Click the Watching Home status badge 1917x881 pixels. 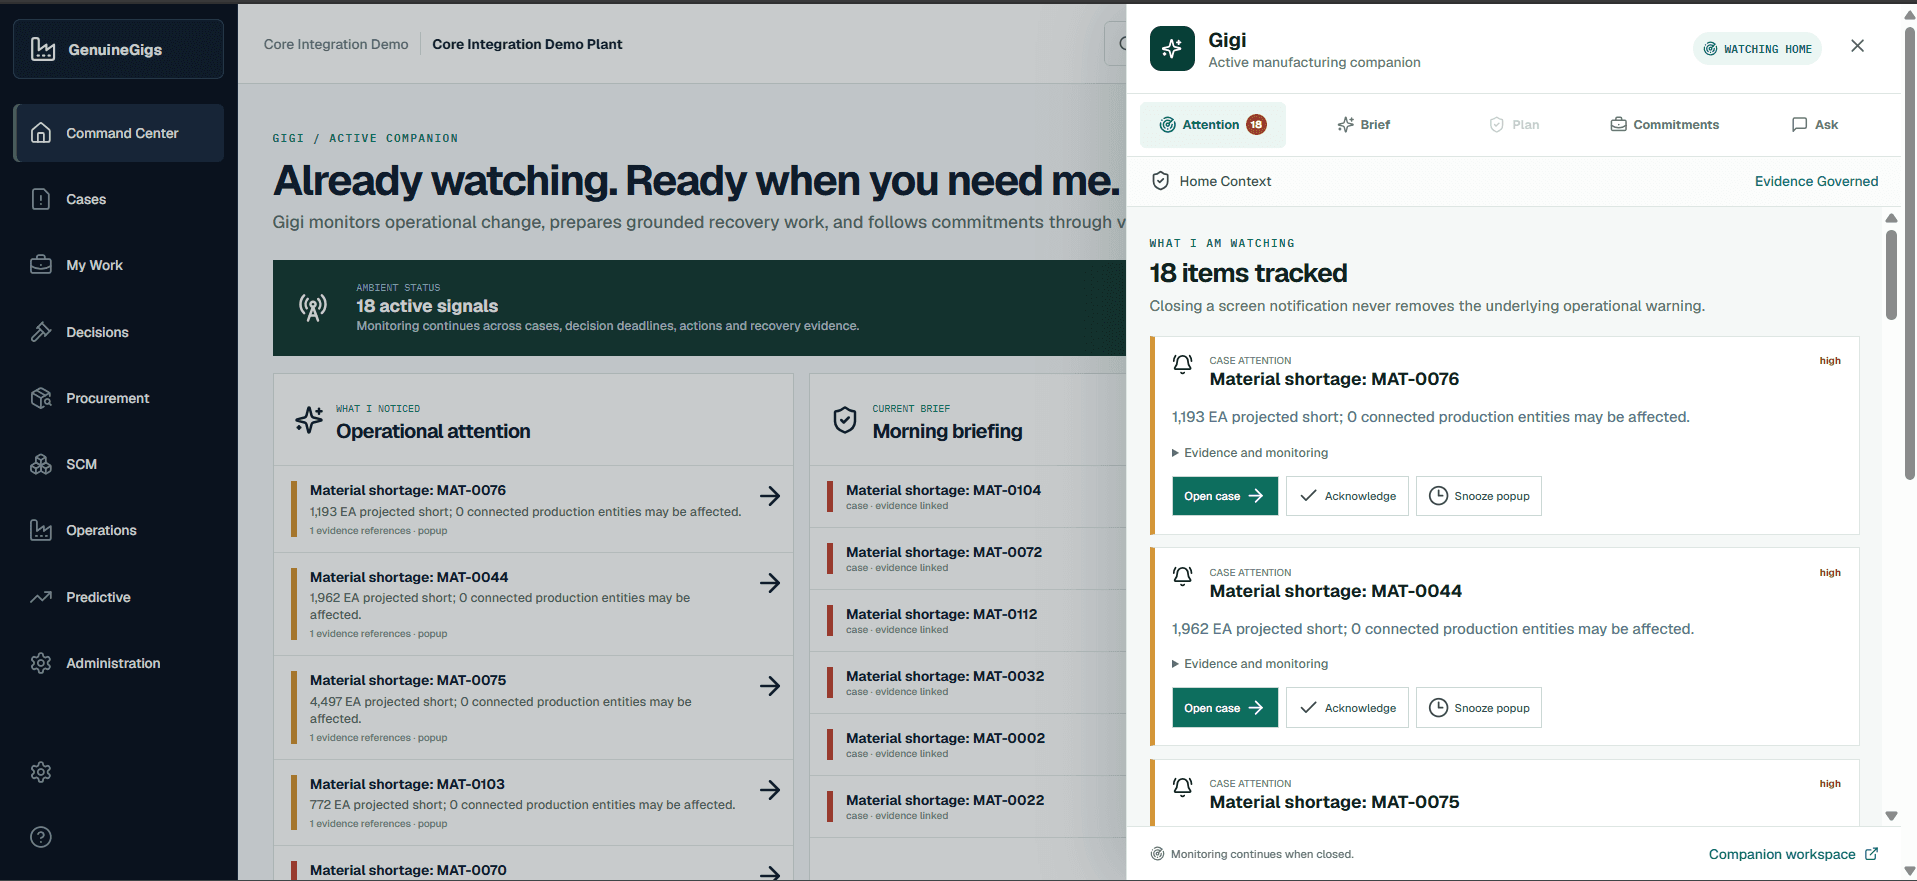(x=1757, y=49)
